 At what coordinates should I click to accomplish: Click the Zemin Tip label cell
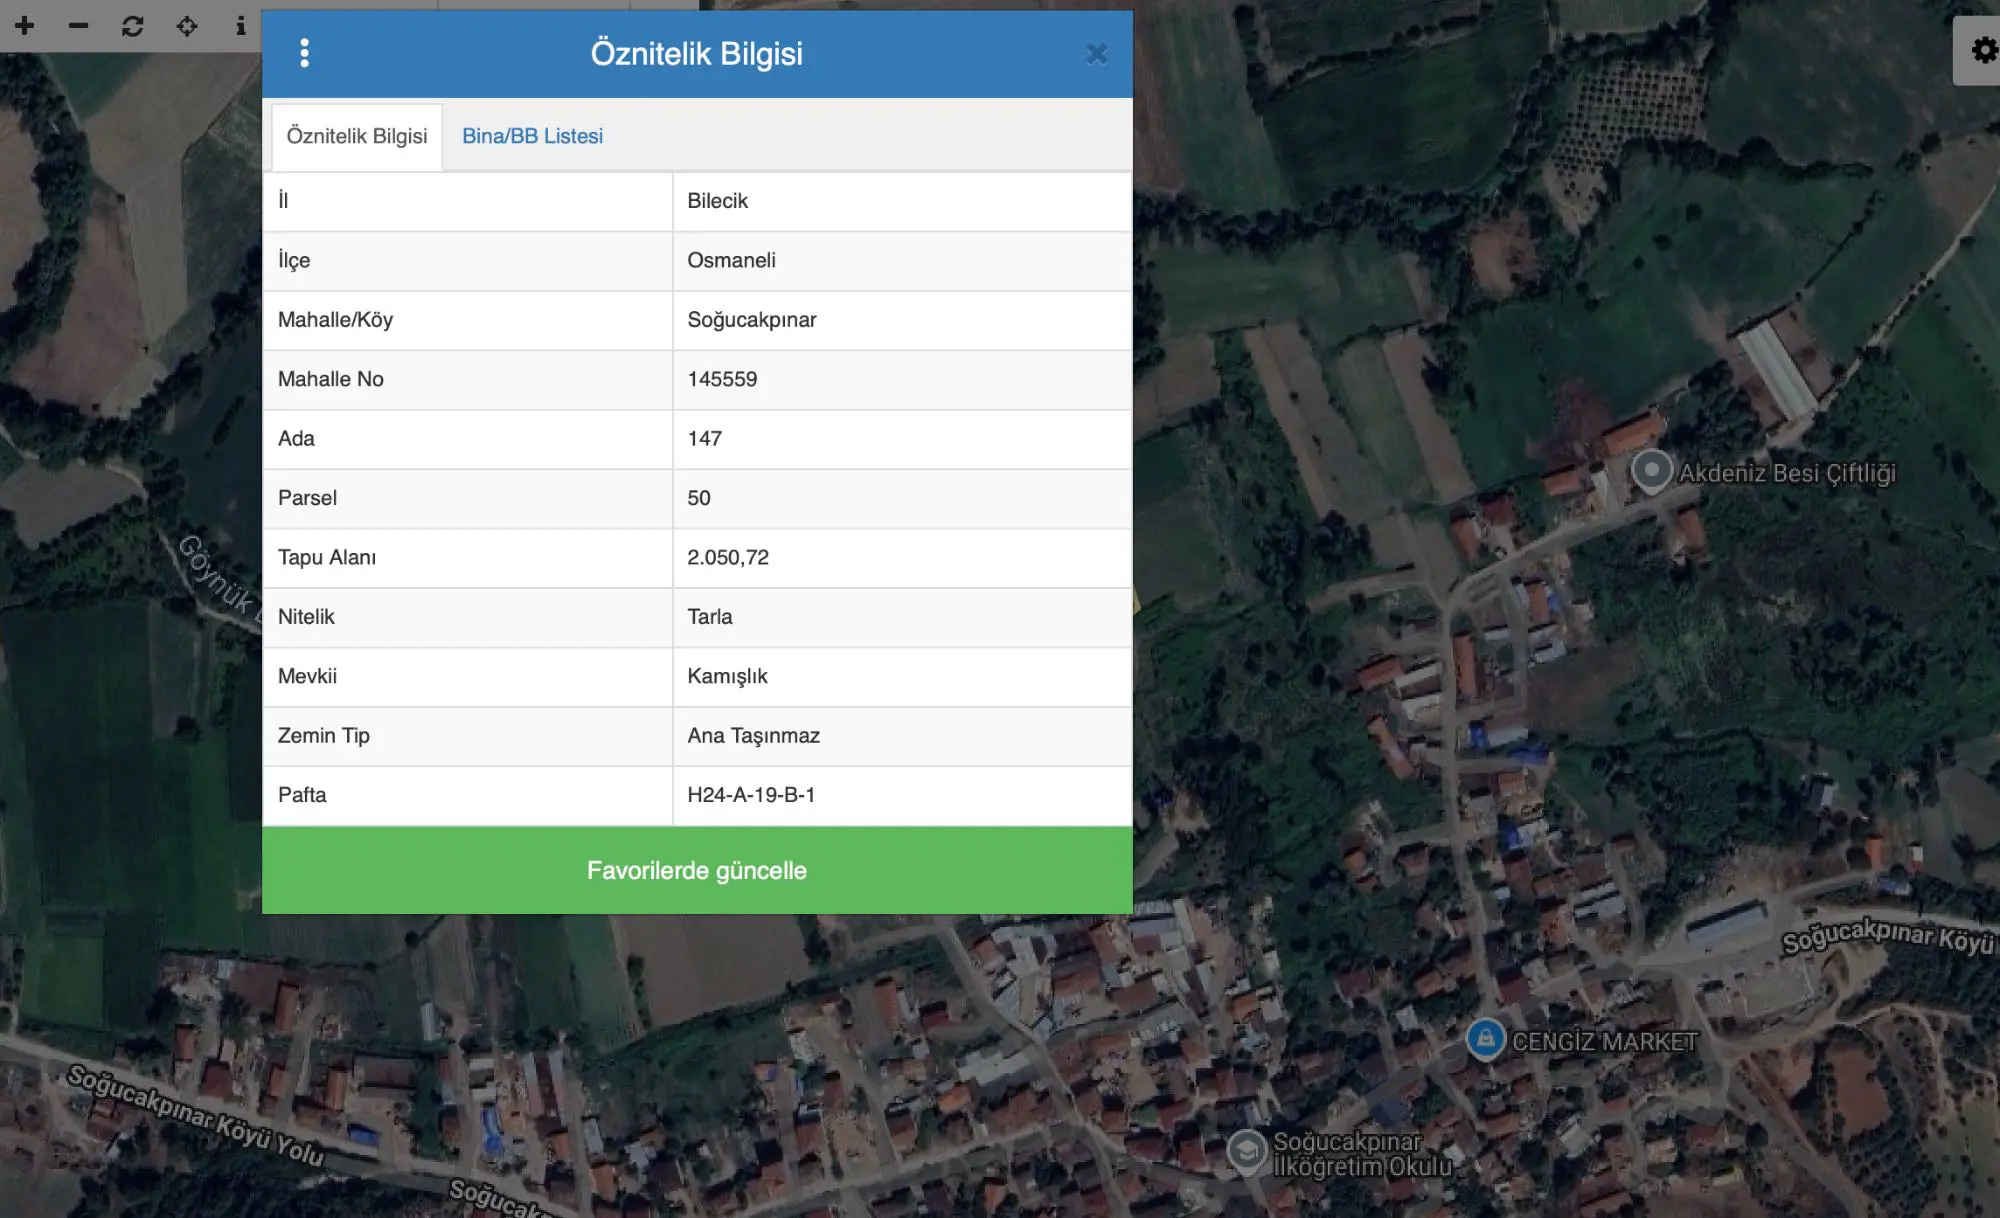[x=468, y=736]
